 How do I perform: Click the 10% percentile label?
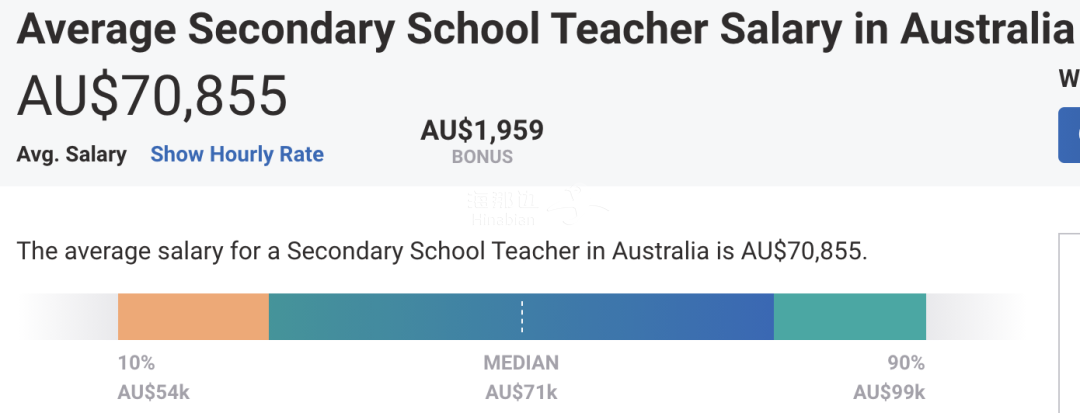[136, 363]
